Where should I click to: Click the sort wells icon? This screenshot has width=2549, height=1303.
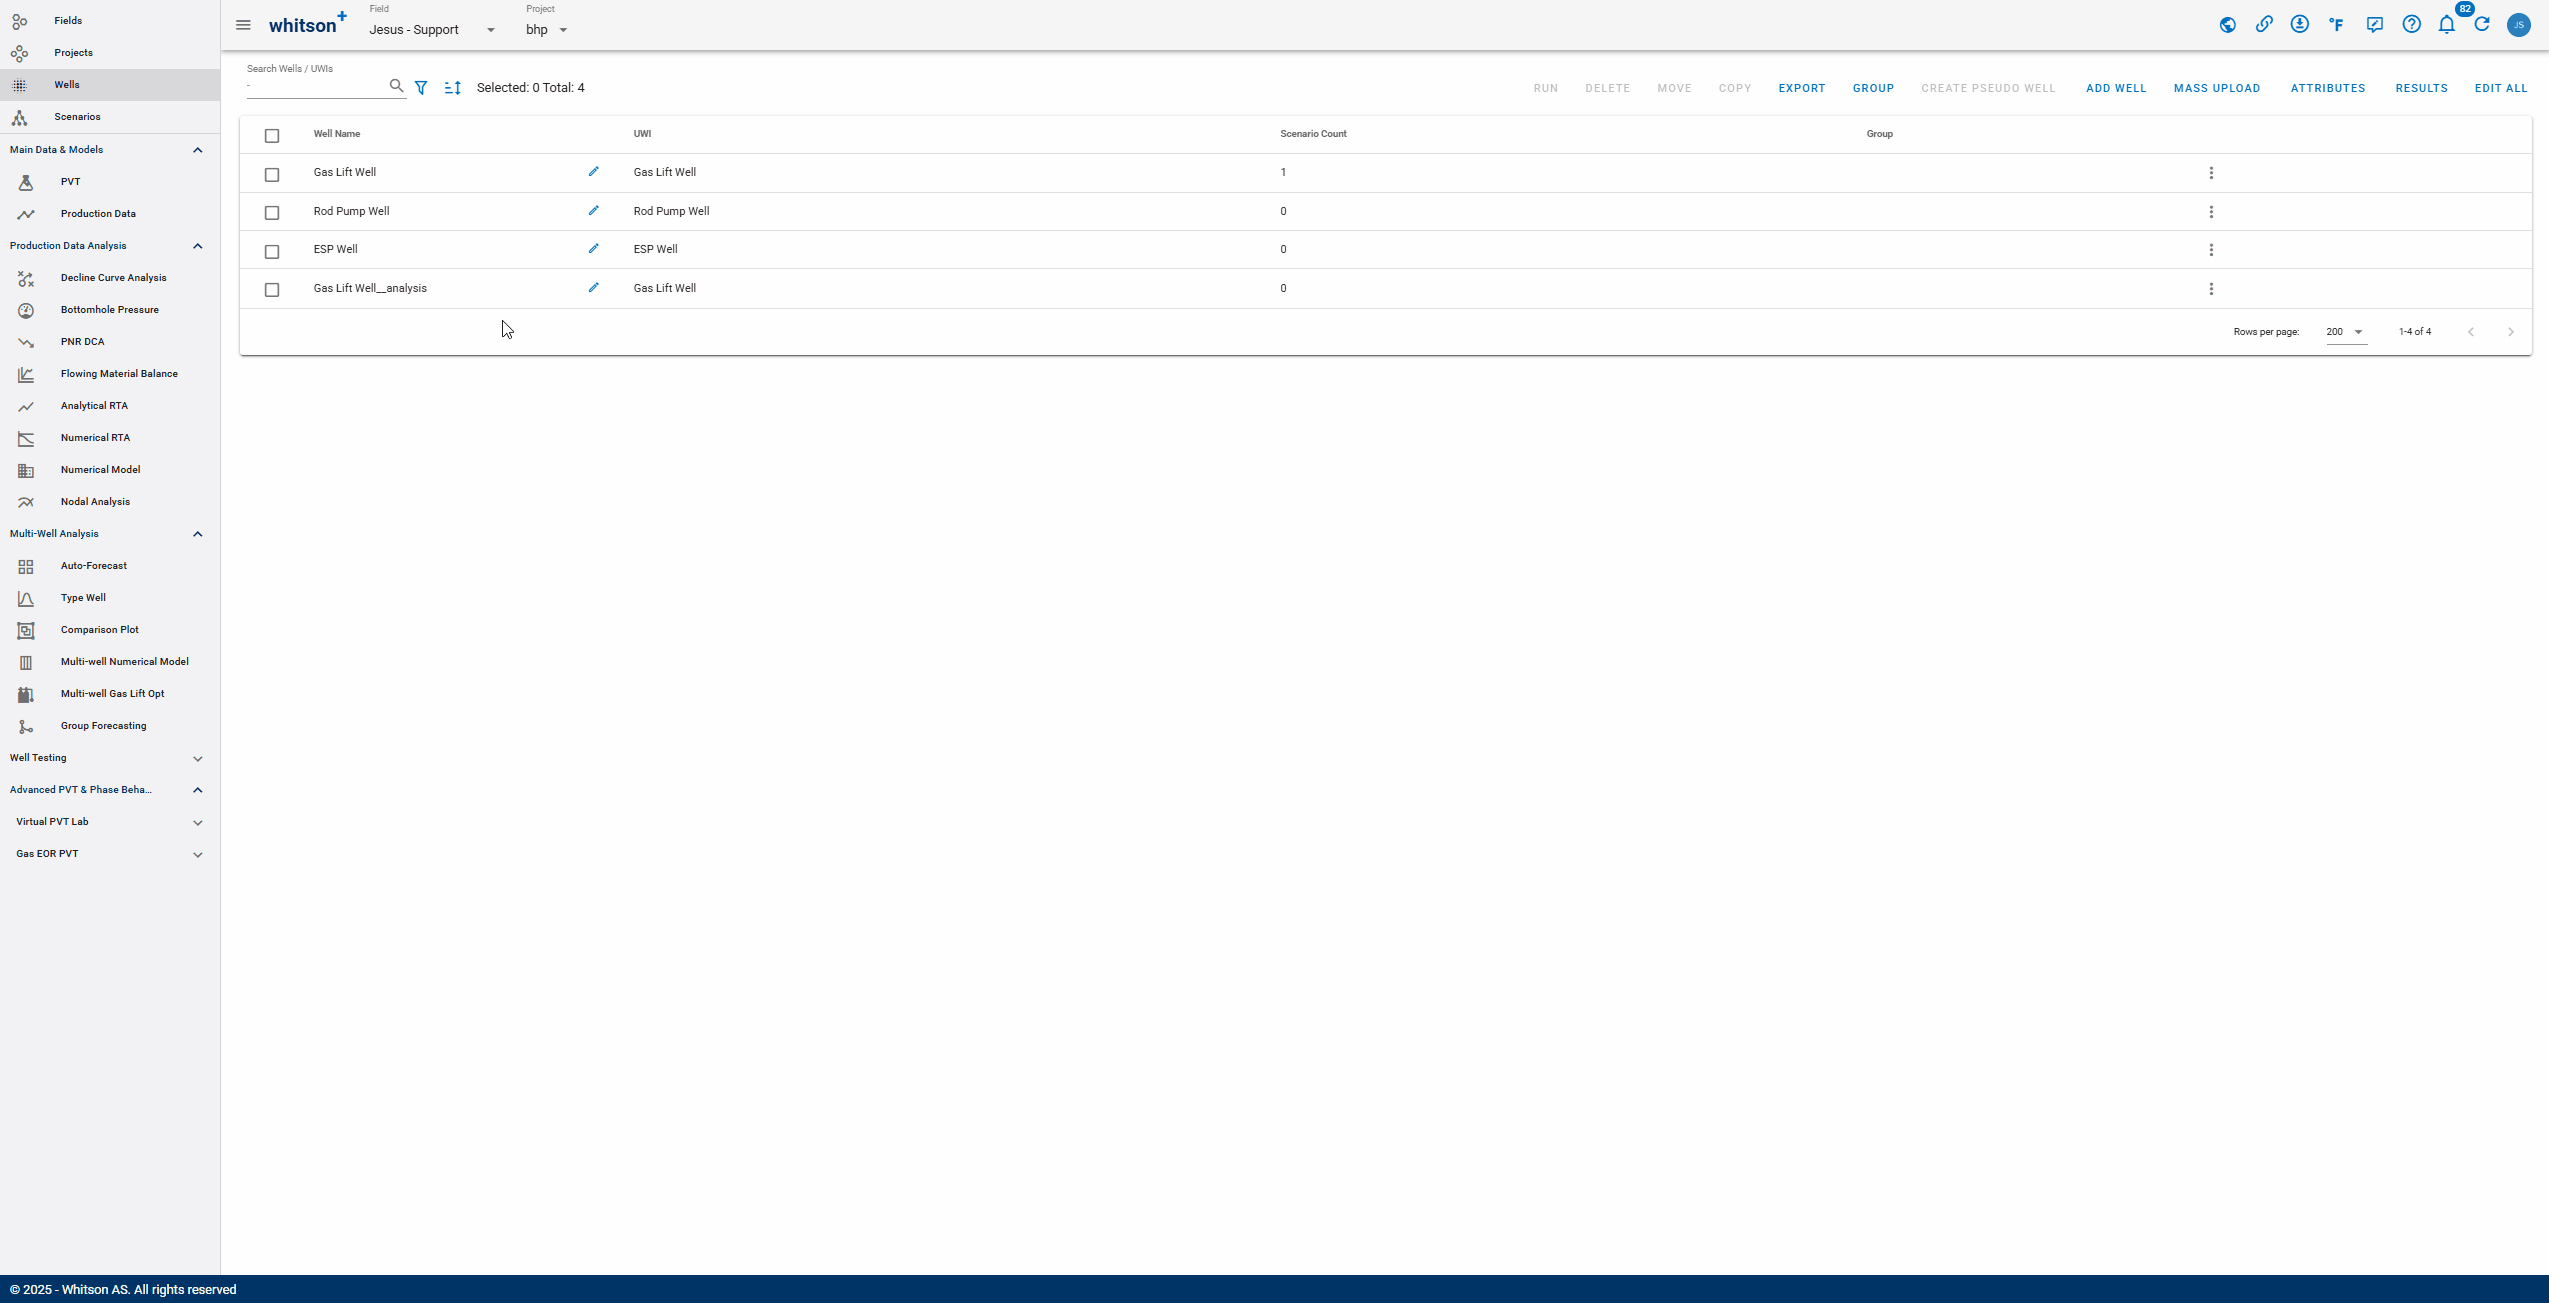pyautogui.click(x=452, y=88)
